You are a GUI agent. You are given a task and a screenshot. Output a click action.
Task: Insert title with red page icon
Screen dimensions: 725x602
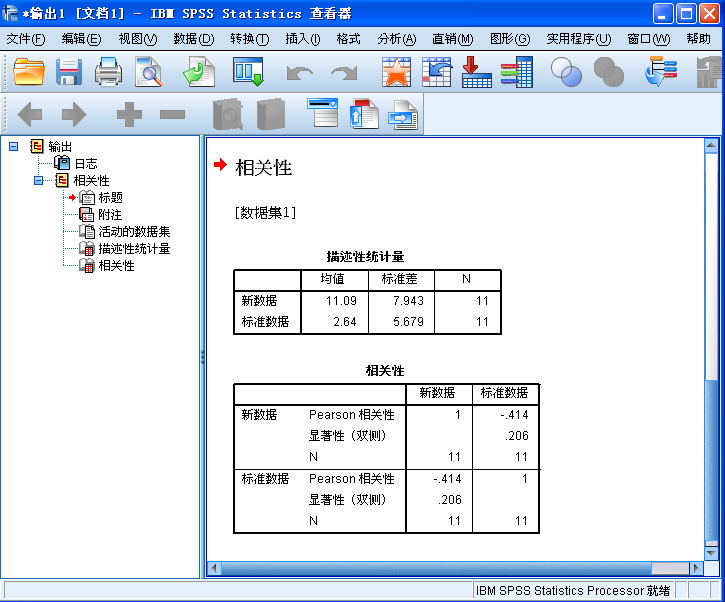click(365, 114)
